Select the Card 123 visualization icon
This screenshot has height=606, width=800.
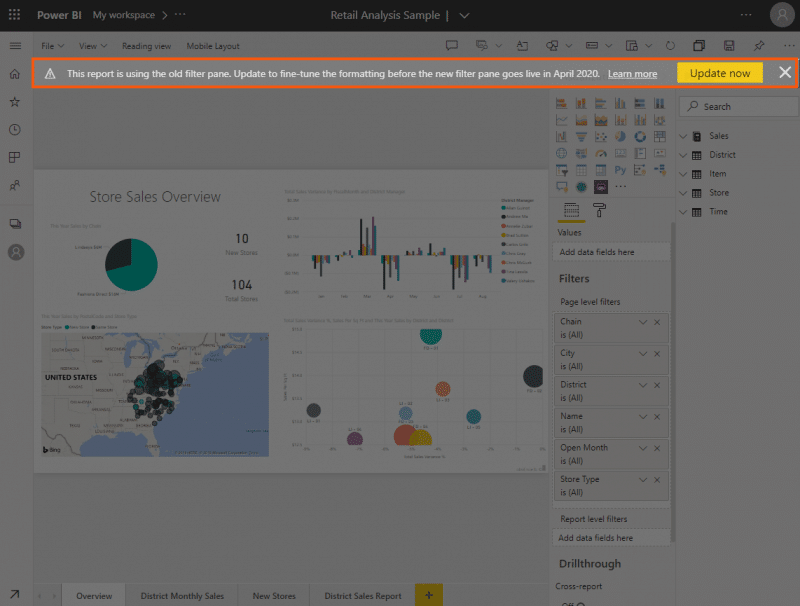pyautogui.click(x=620, y=154)
